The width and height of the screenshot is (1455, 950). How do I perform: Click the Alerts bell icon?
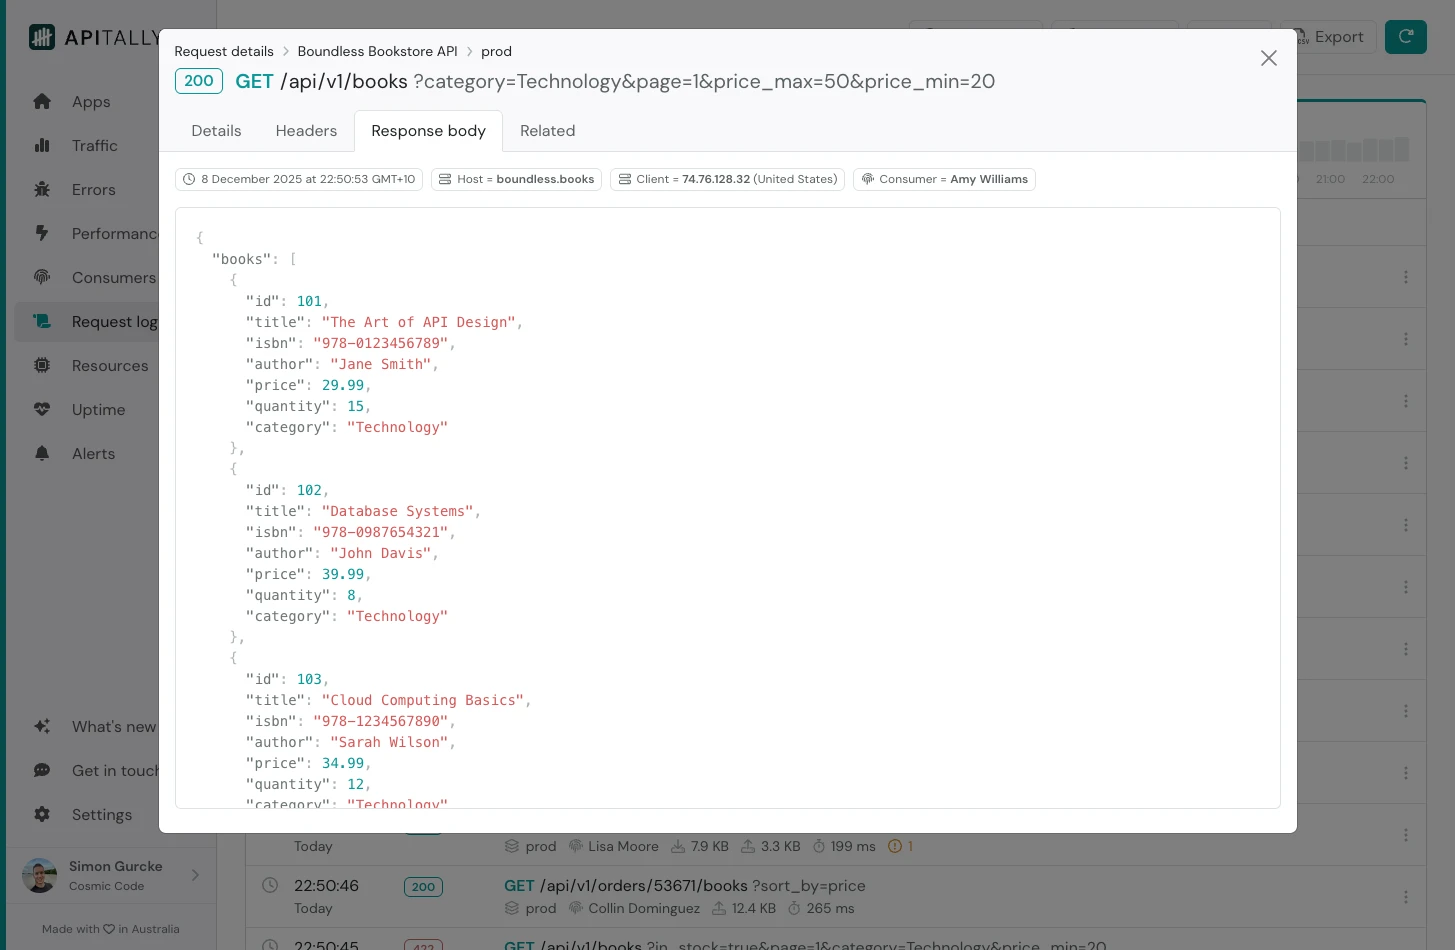42,454
